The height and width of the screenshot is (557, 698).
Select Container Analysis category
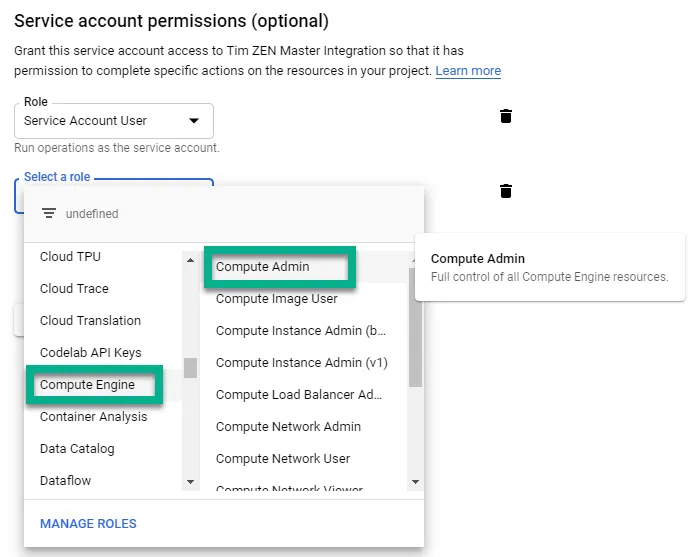(x=103, y=417)
